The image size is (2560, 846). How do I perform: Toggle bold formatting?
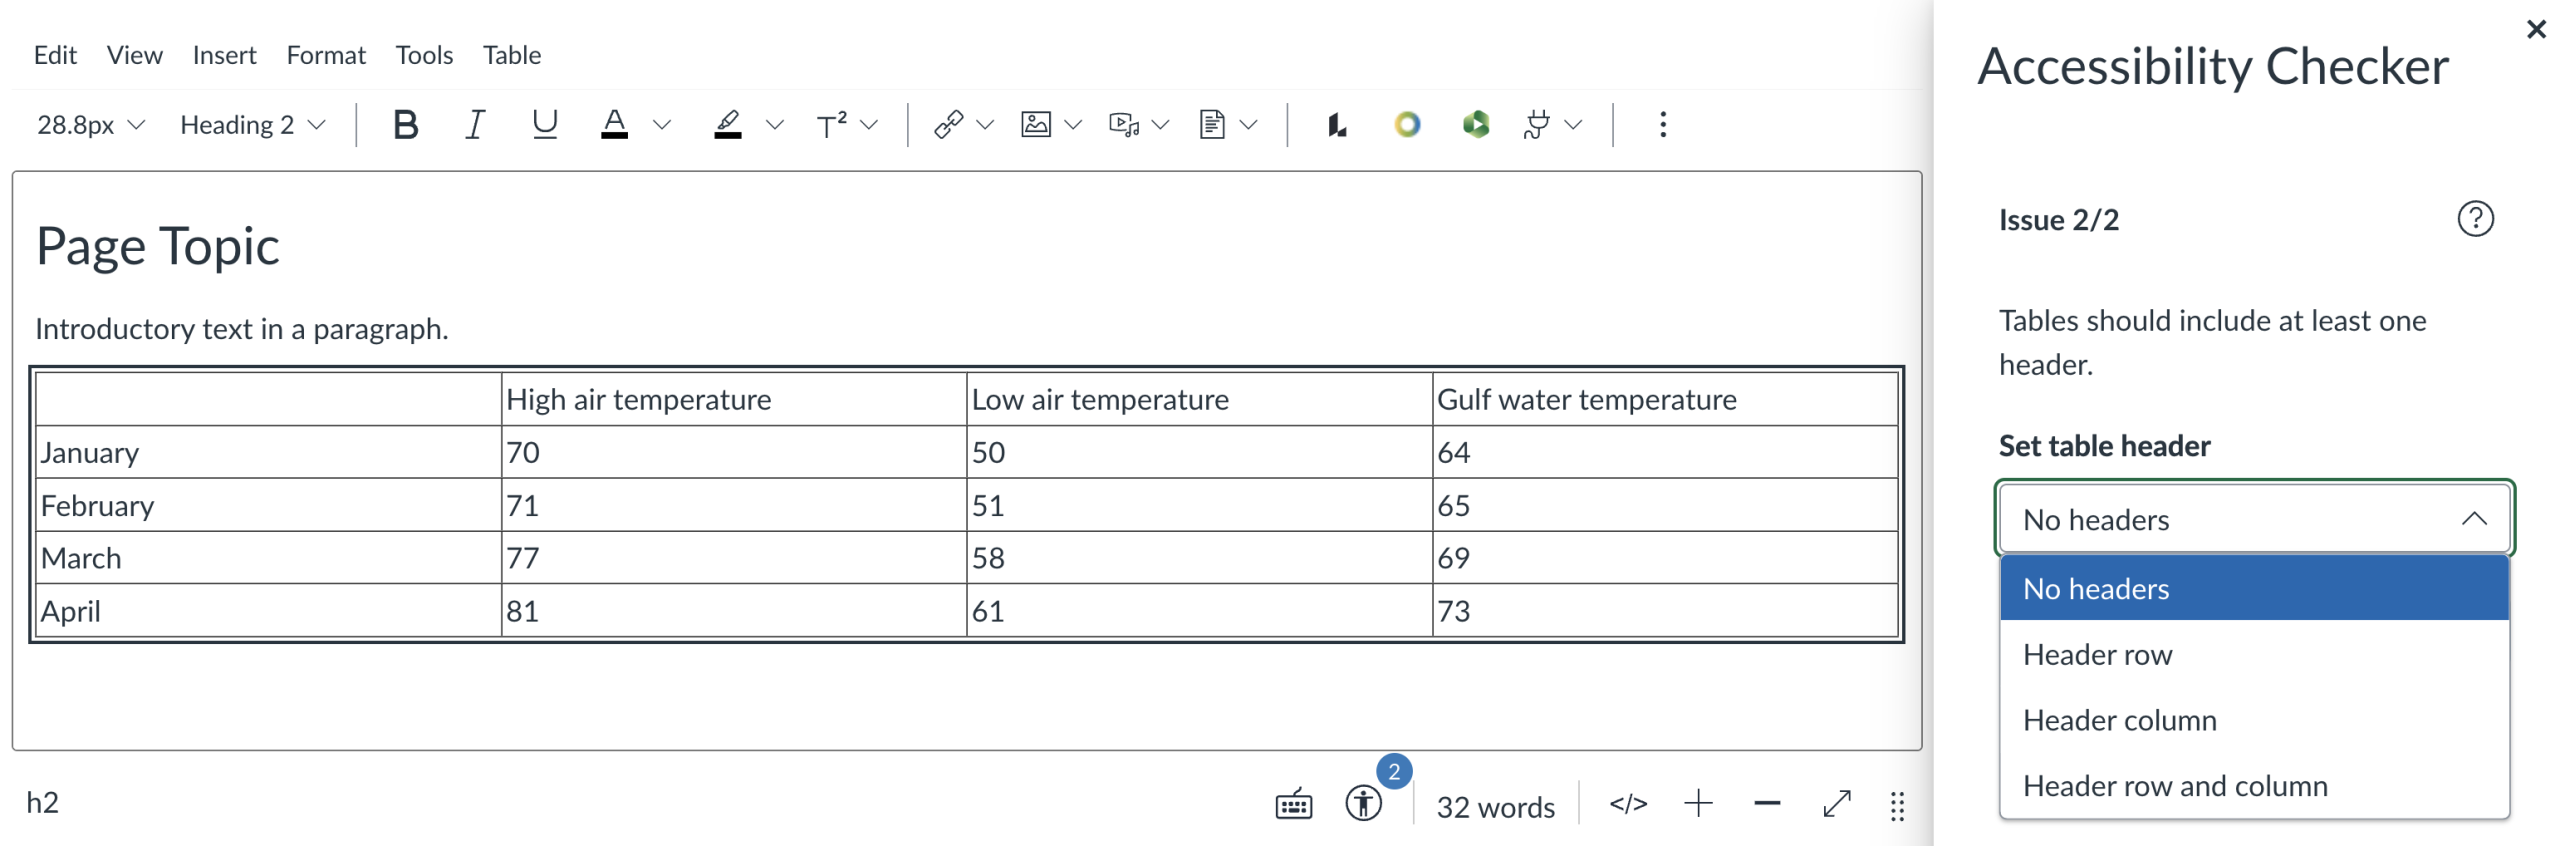click(405, 125)
